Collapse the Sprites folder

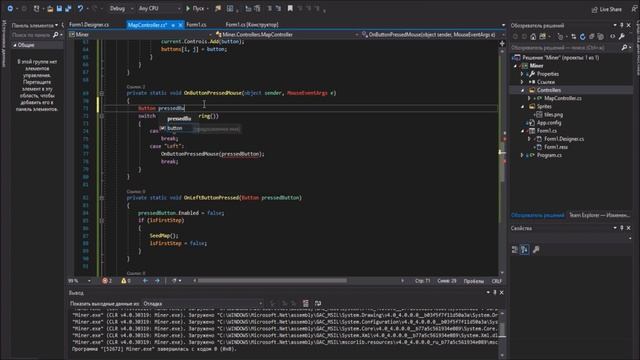pos(522,107)
